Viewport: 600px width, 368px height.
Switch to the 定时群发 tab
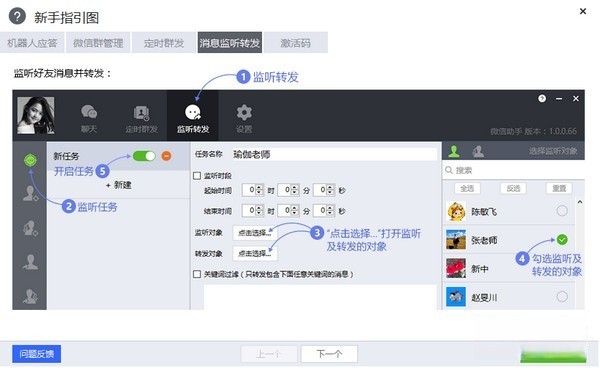[164, 42]
